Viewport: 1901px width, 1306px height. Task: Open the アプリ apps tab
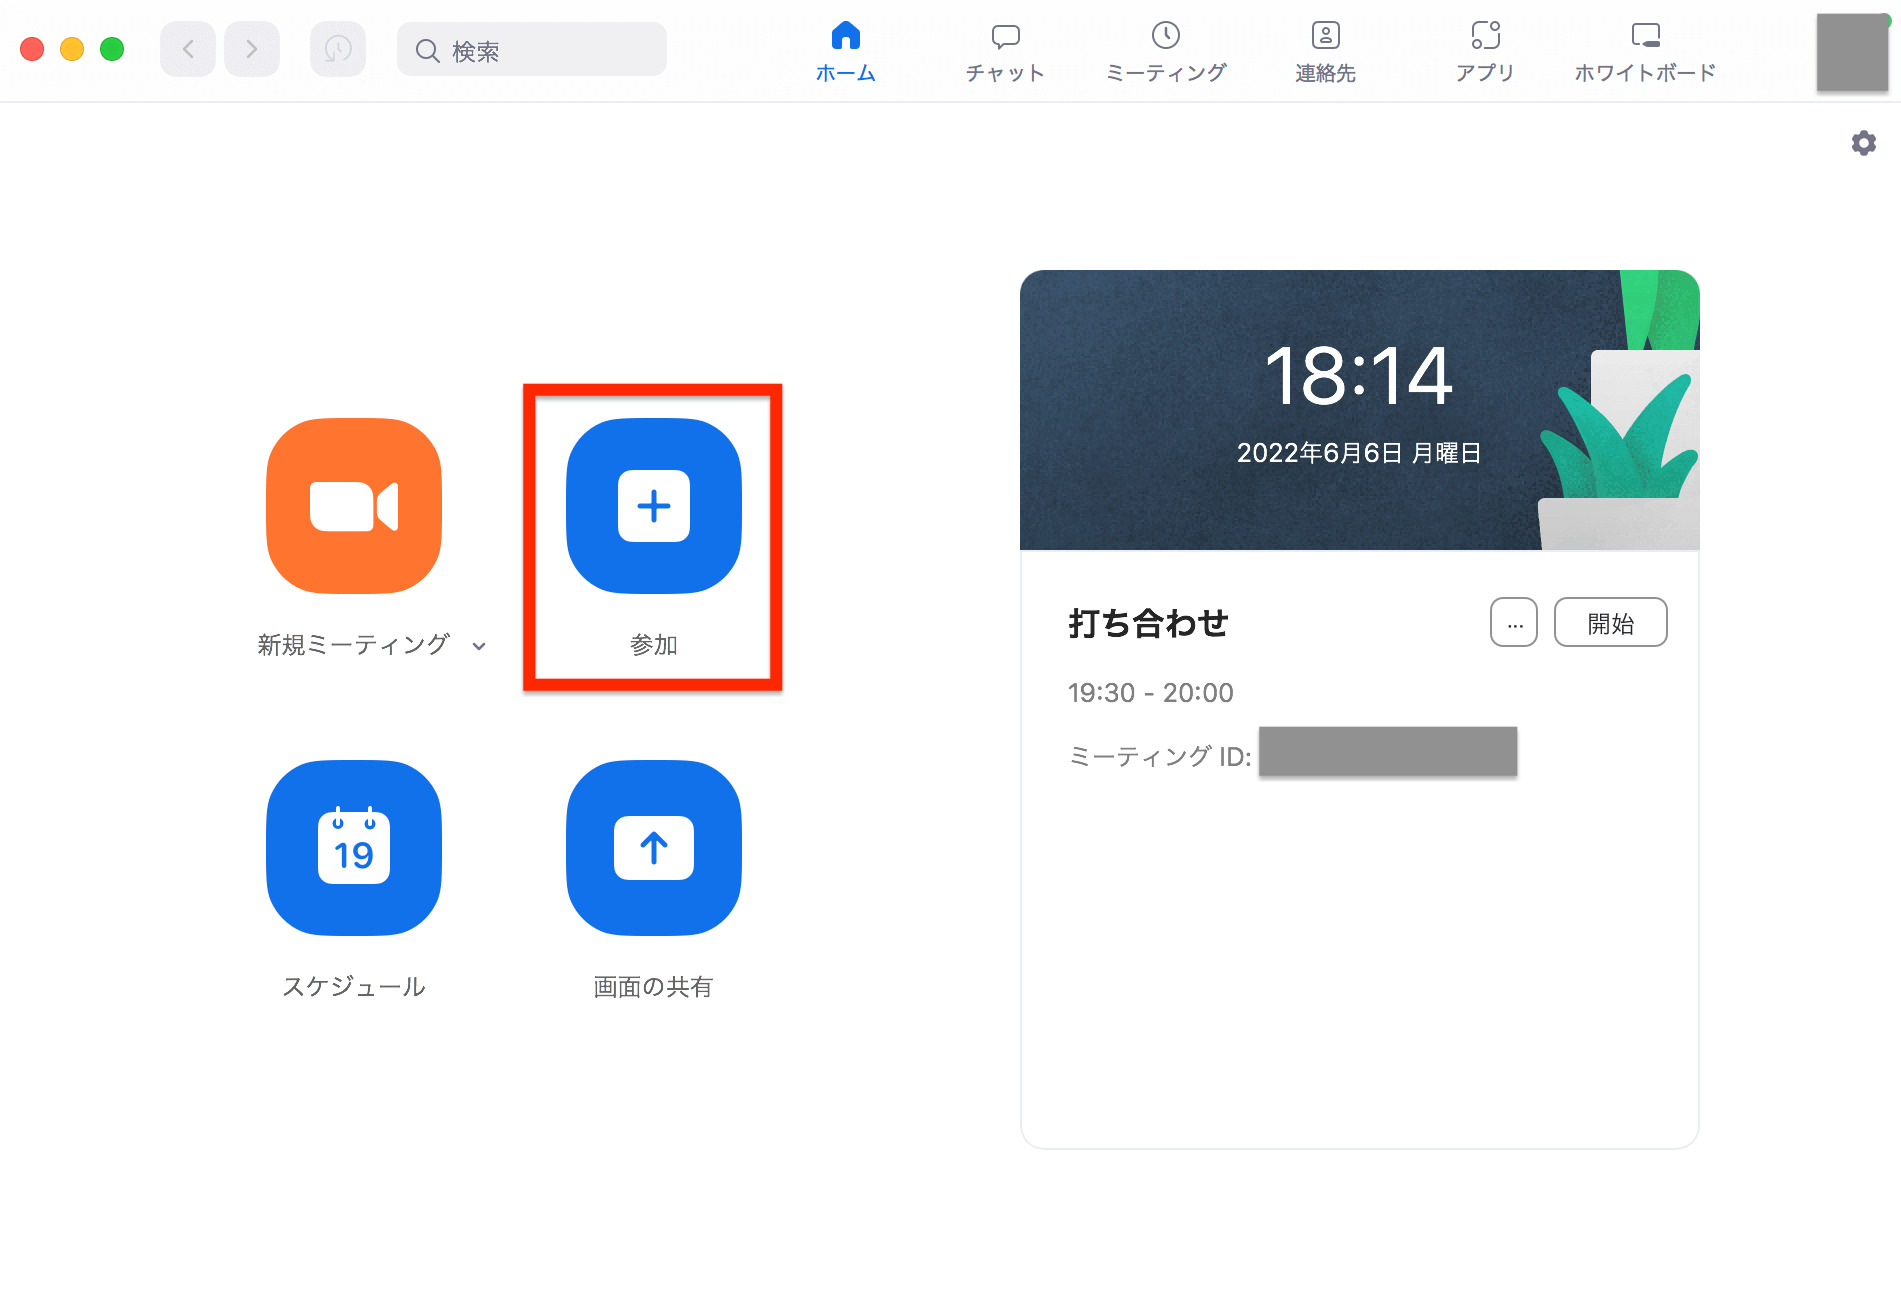(x=1485, y=51)
